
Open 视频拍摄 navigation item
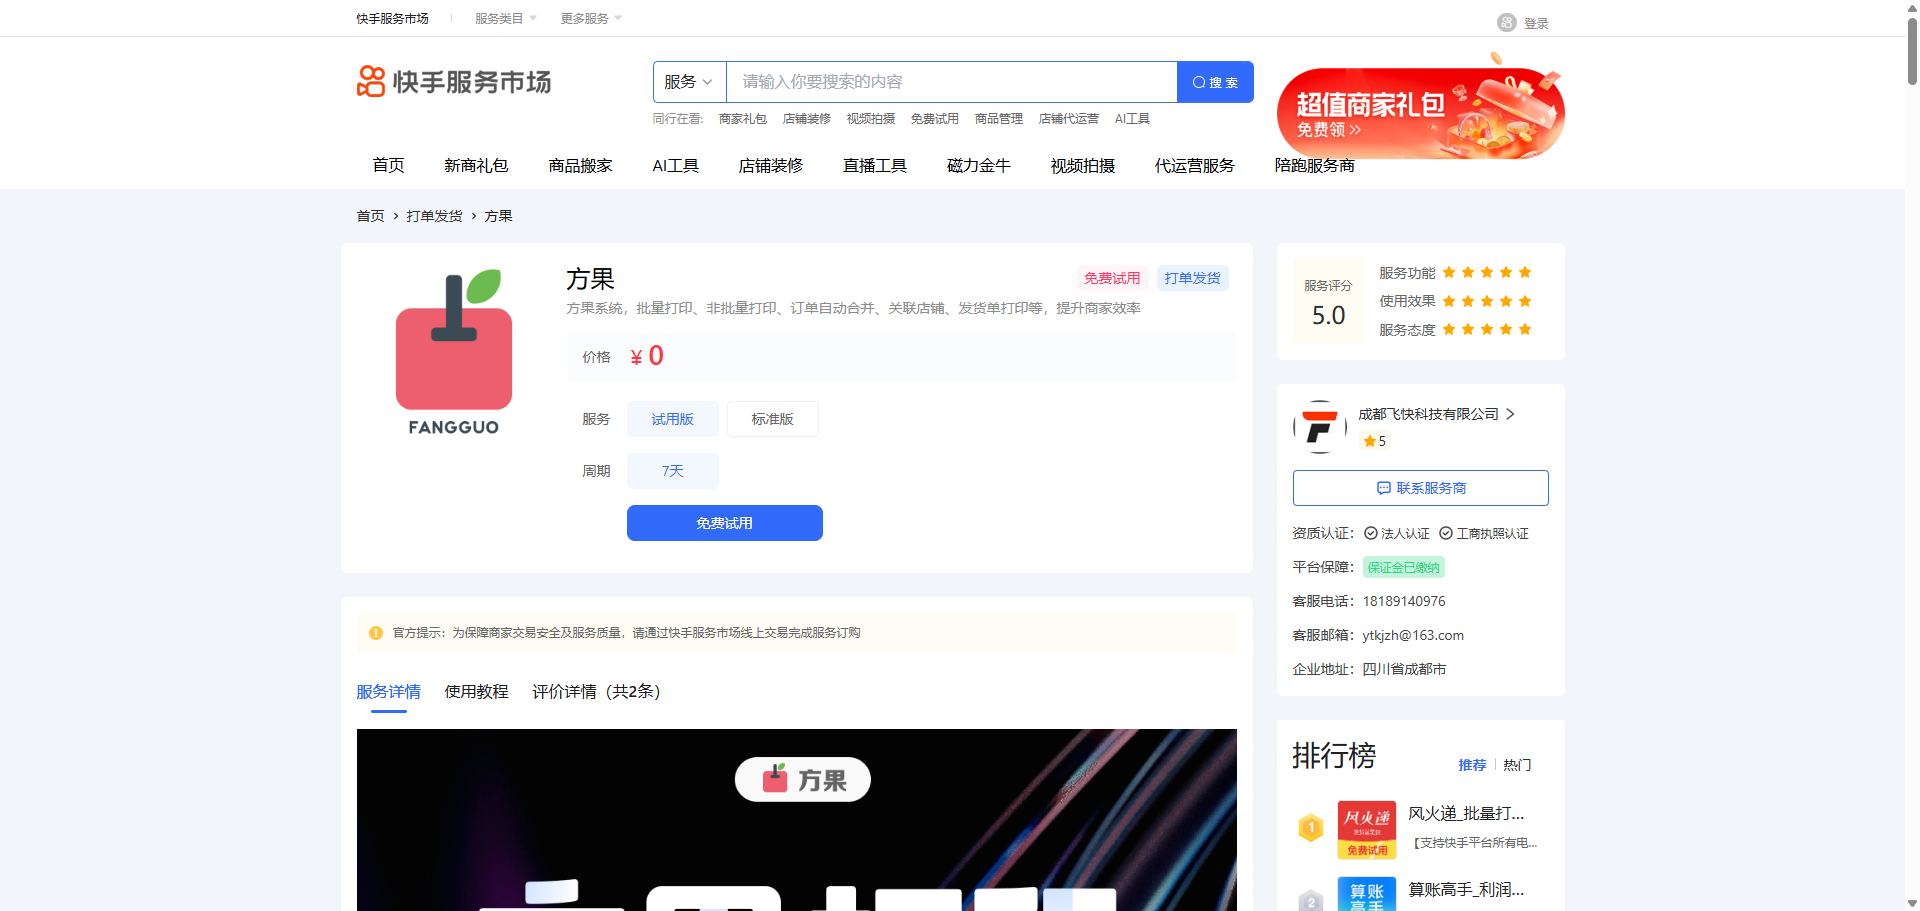tap(1083, 166)
